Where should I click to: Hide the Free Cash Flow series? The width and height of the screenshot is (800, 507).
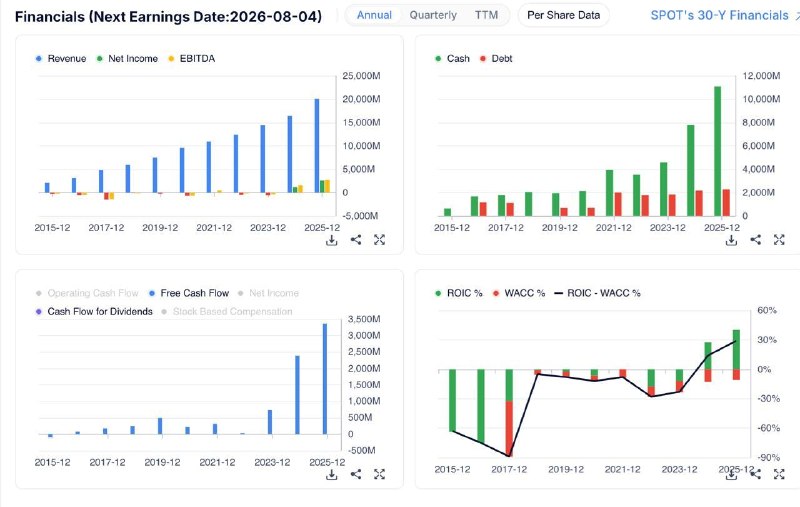pos(189,293)
